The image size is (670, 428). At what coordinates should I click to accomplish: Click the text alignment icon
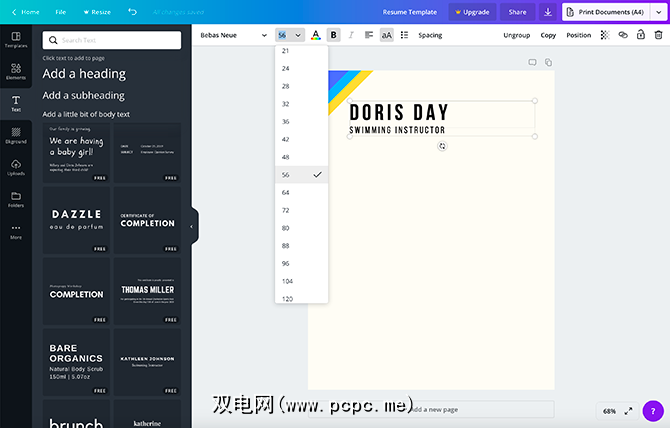tap(369, 35)
